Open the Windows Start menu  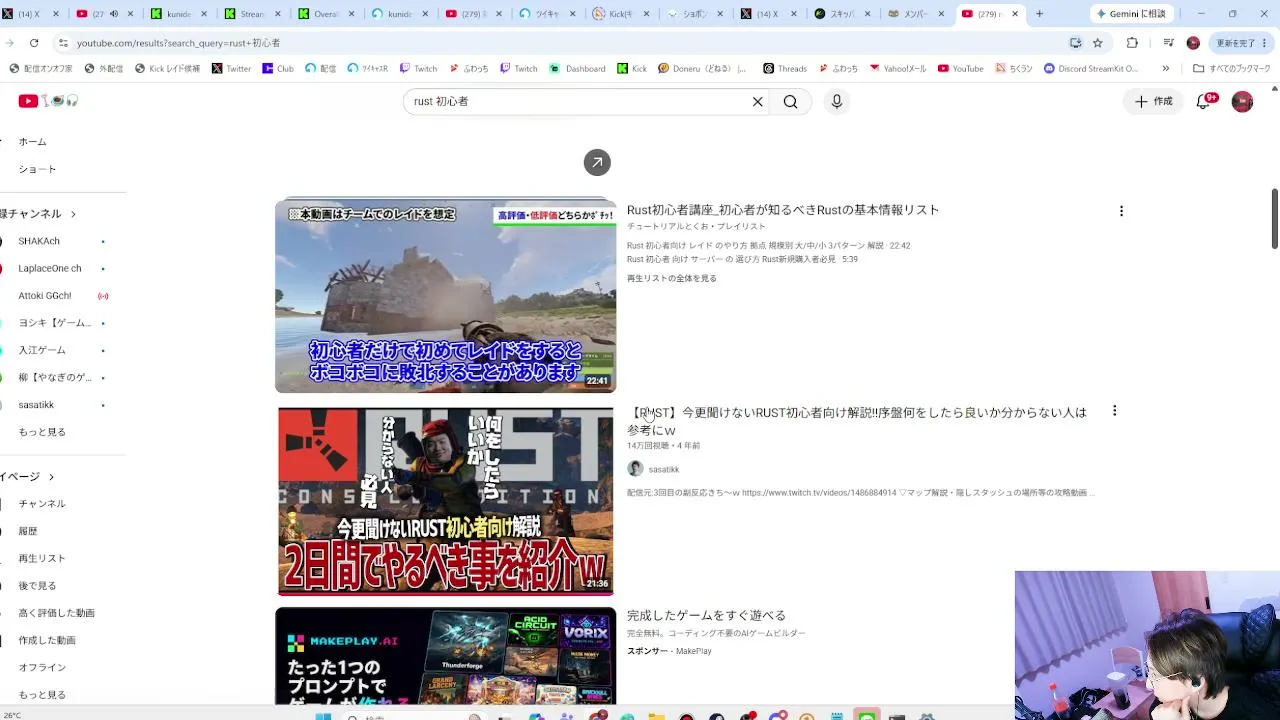pos(323,716)
